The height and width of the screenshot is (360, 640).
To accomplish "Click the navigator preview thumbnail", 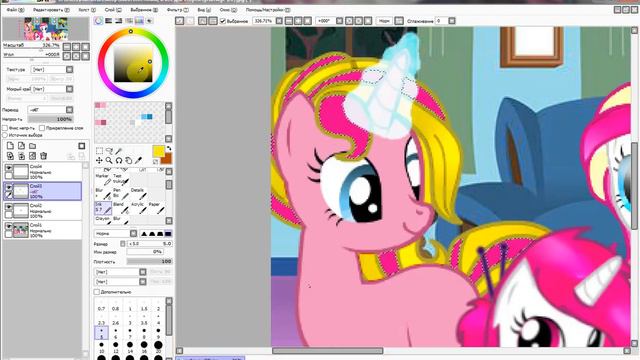I will point(46,29).
